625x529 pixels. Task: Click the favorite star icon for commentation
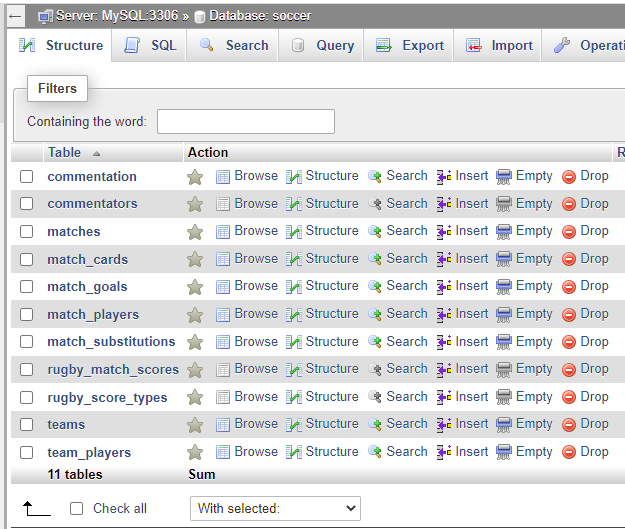point(195,177)
